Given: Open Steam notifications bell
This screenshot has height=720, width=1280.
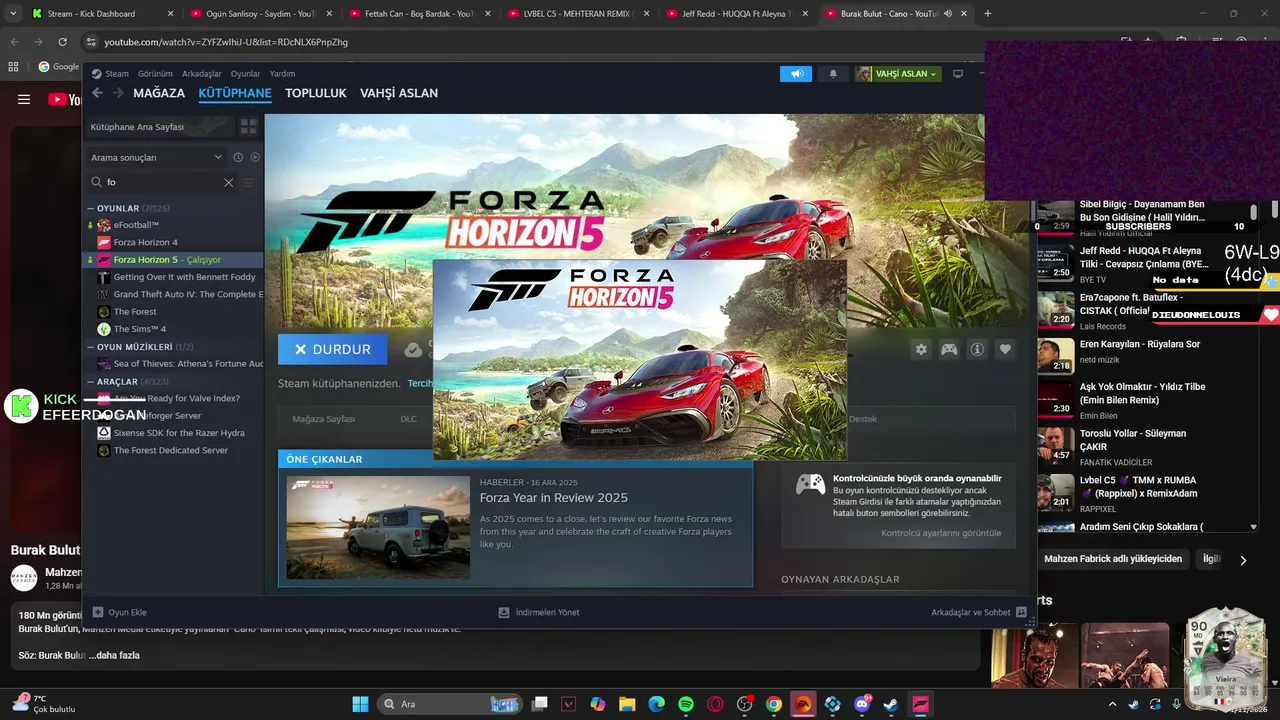Looking at the screenshot, I should [832, 74].
